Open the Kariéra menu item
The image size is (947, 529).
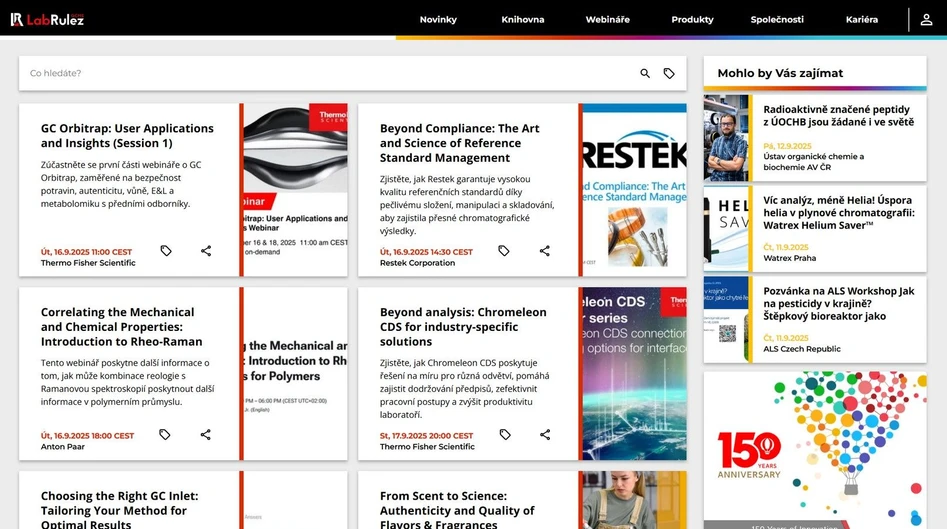pyautogui.click(x=862, y=19)
